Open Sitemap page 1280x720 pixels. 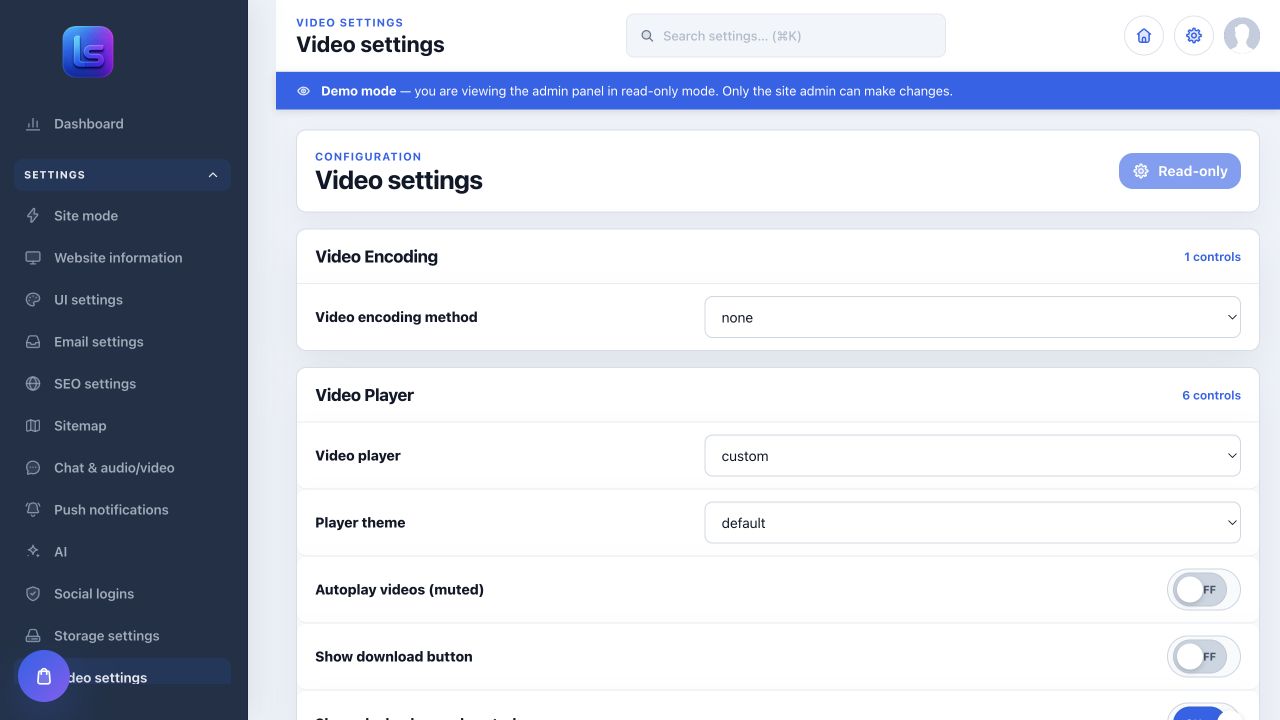point(122,426)
